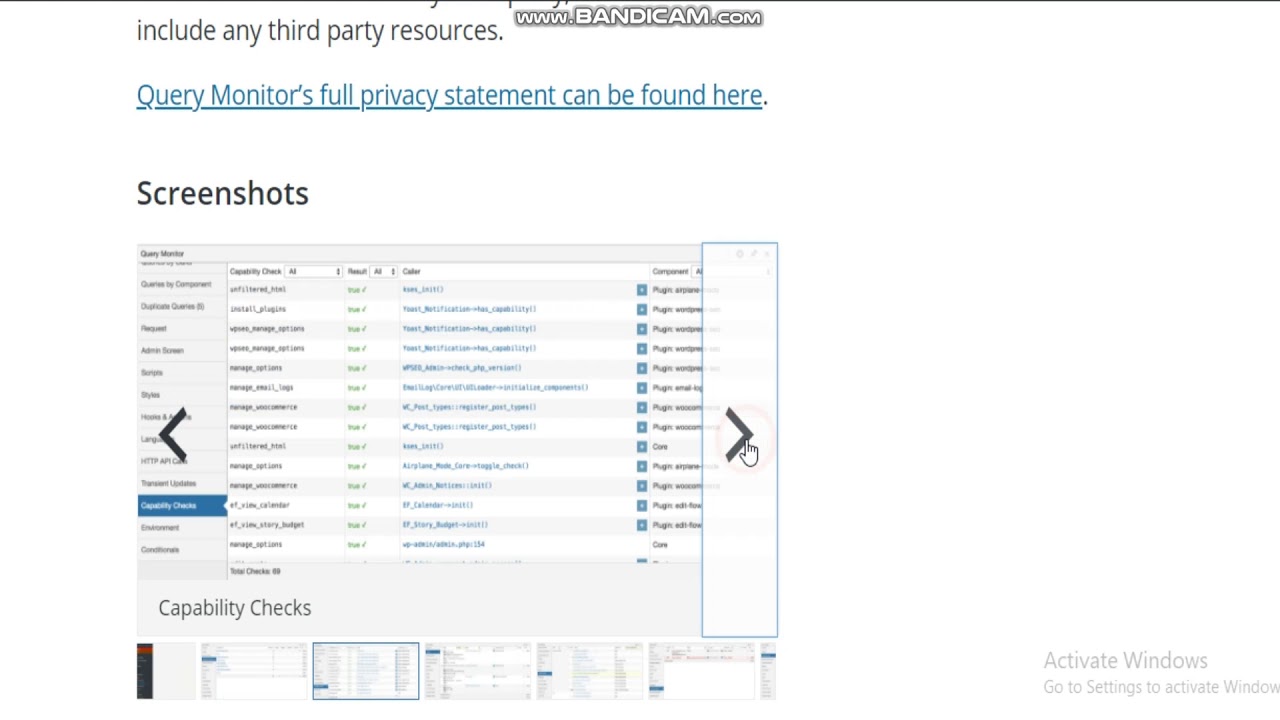The height and width of the screenshot is (720, 1280).
Task: Click the 'Screenshots' section heading
Action: 222,193
